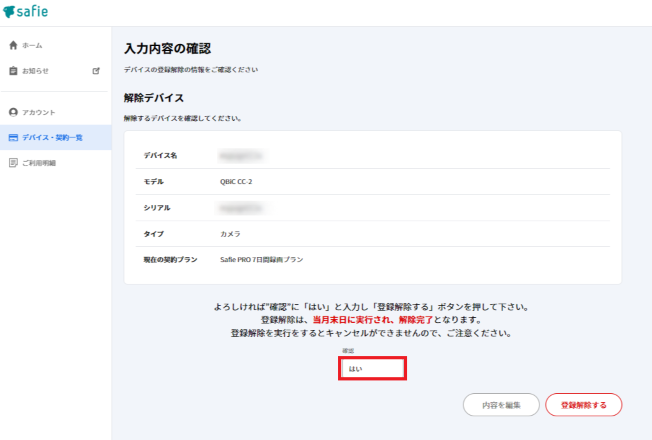Image resolution: width=652 pixels, height=440 pixels.
Task: Click the デバイス名 label
Action: click(x=161, y=156)
